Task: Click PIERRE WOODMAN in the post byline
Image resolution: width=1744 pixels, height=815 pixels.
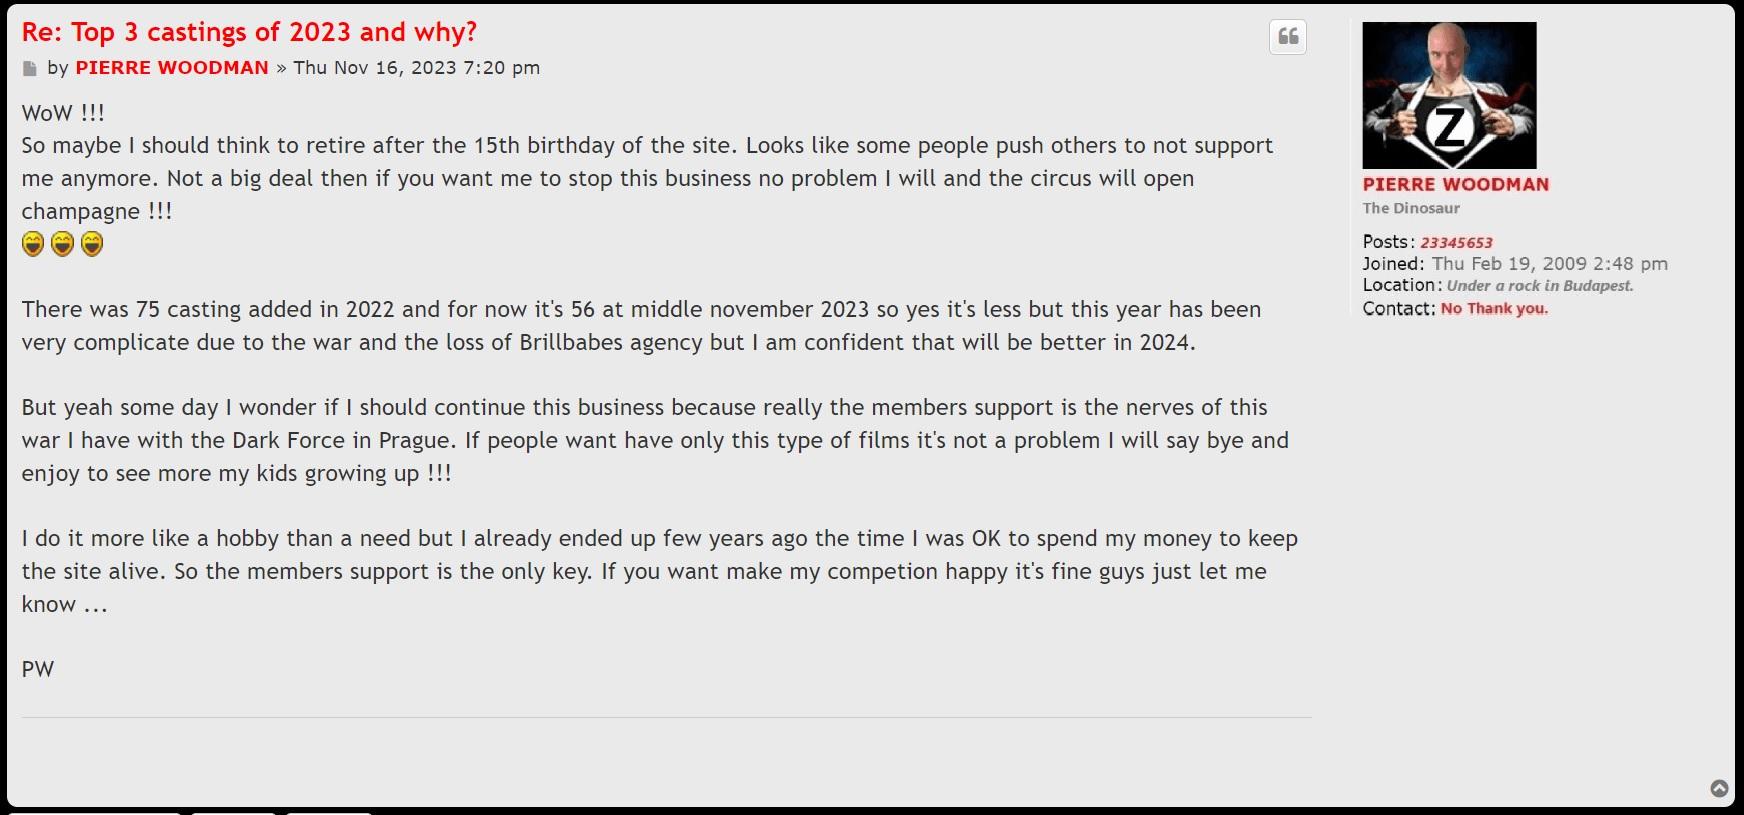Action: coord(172,68)
